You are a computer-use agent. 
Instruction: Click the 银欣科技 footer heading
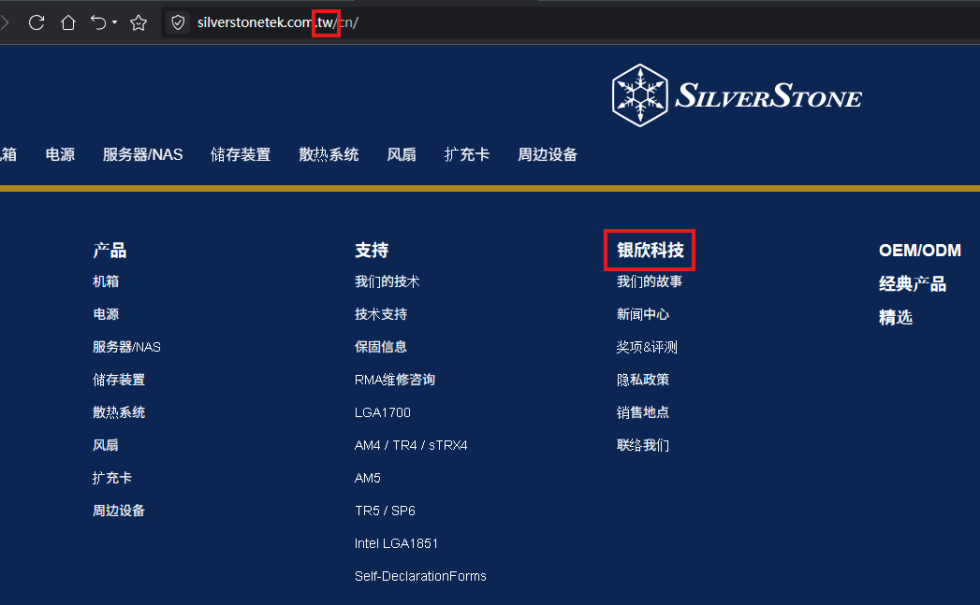pos(650,250)
